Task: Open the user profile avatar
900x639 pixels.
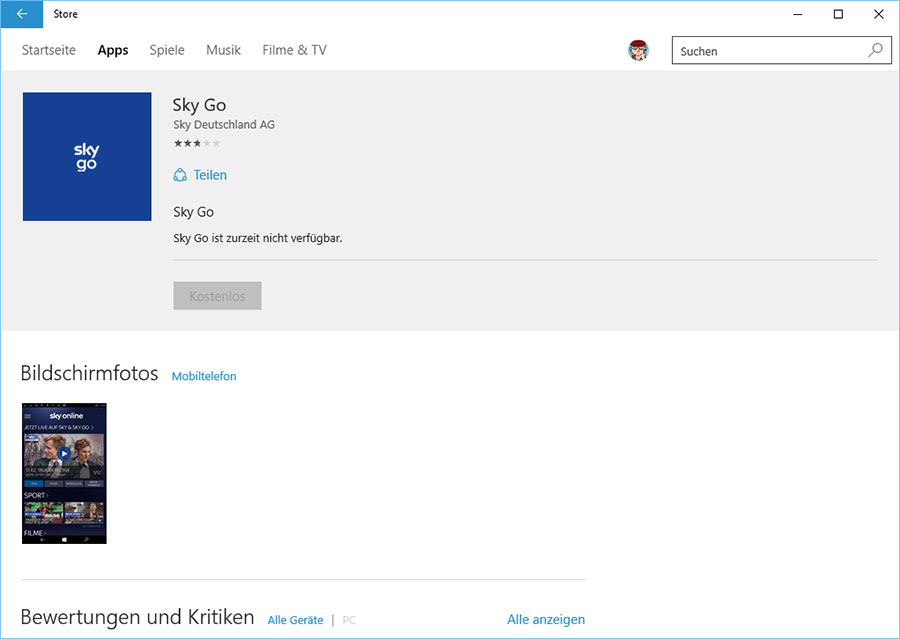Action: click(x=639, y=50)
